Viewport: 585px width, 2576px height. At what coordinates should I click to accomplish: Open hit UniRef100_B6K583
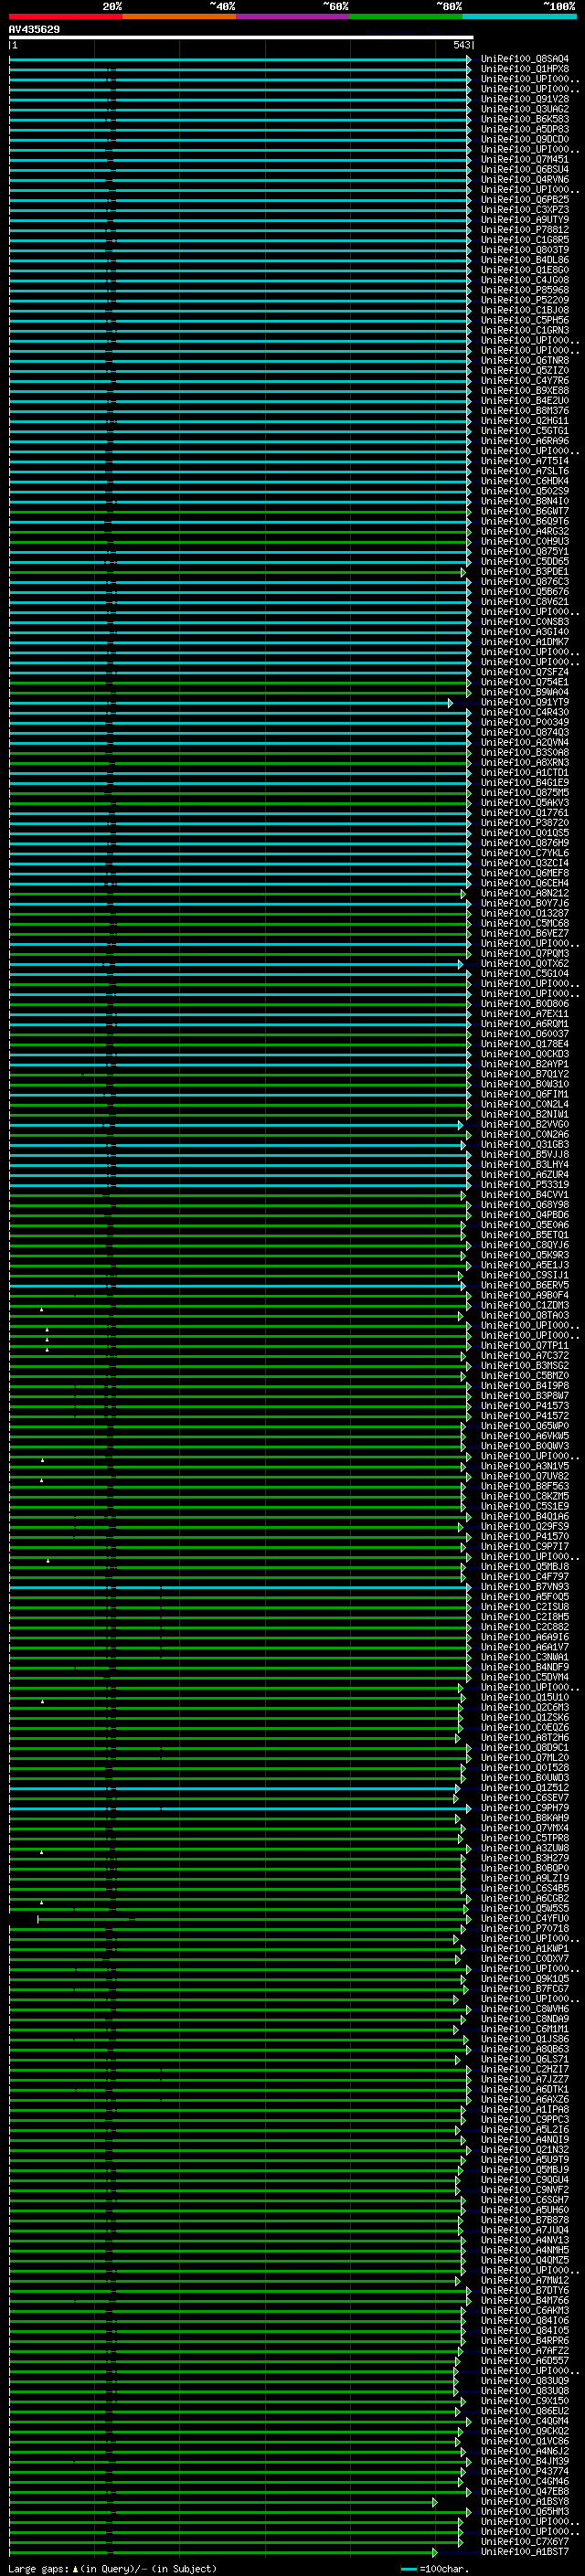(525, 119)
